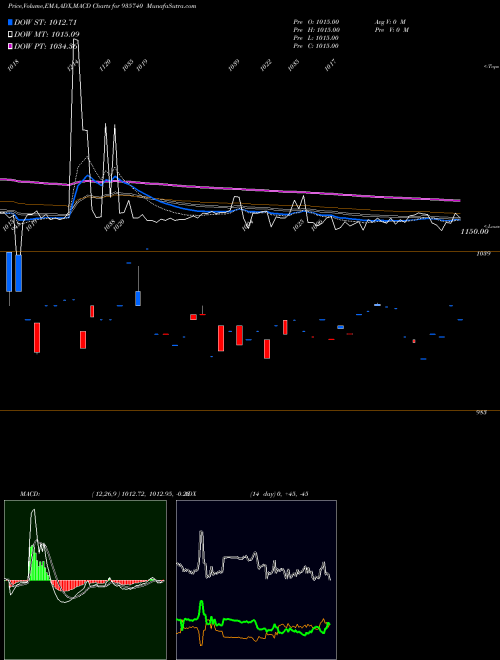
Task: Click the MACD: panel heading
Action: click(30, 494)
